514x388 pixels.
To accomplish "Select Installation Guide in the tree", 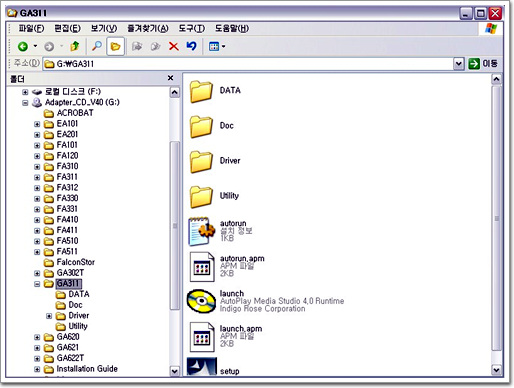I will (81, 369).
